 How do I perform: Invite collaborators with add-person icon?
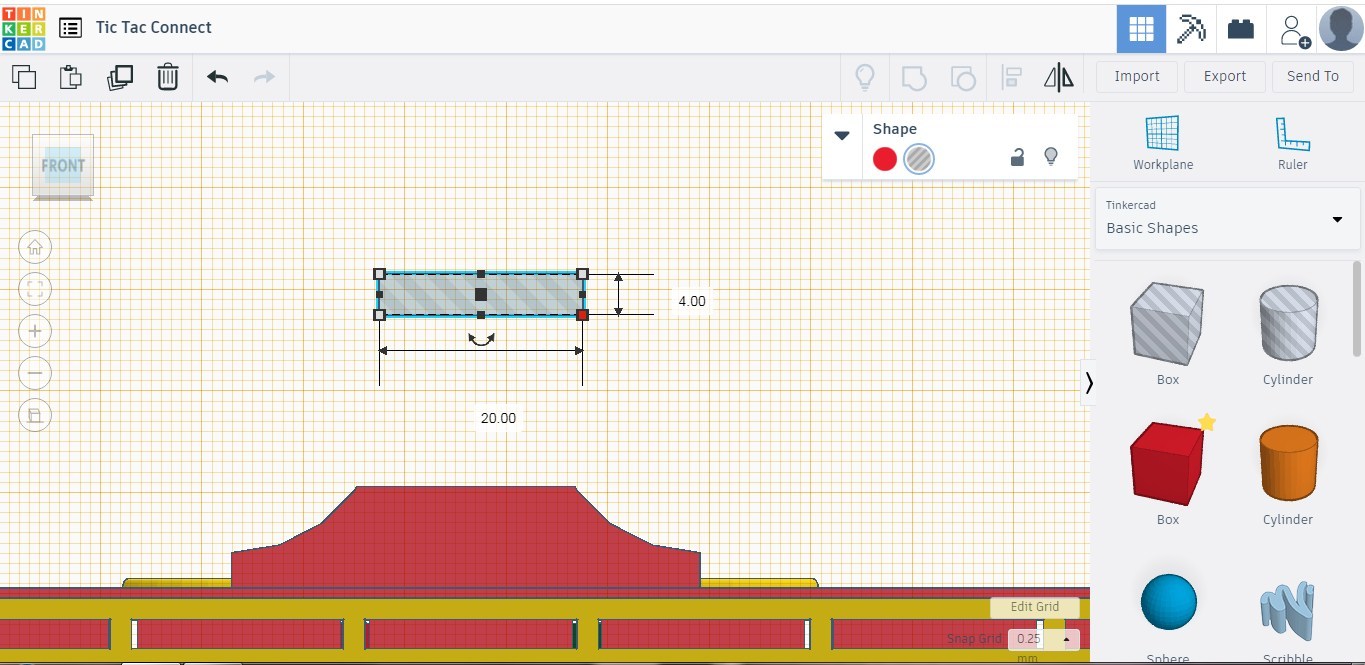(x=1294, y=29)
